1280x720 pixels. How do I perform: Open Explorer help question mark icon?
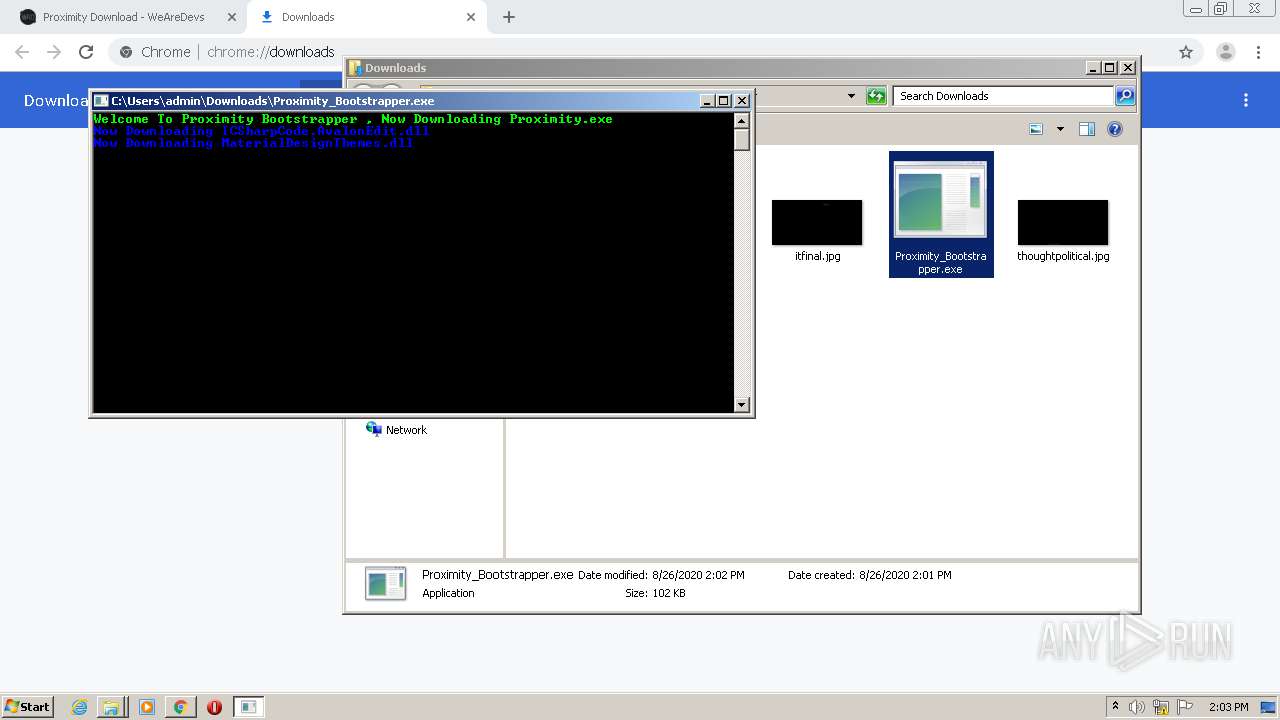coord(1115,129)
